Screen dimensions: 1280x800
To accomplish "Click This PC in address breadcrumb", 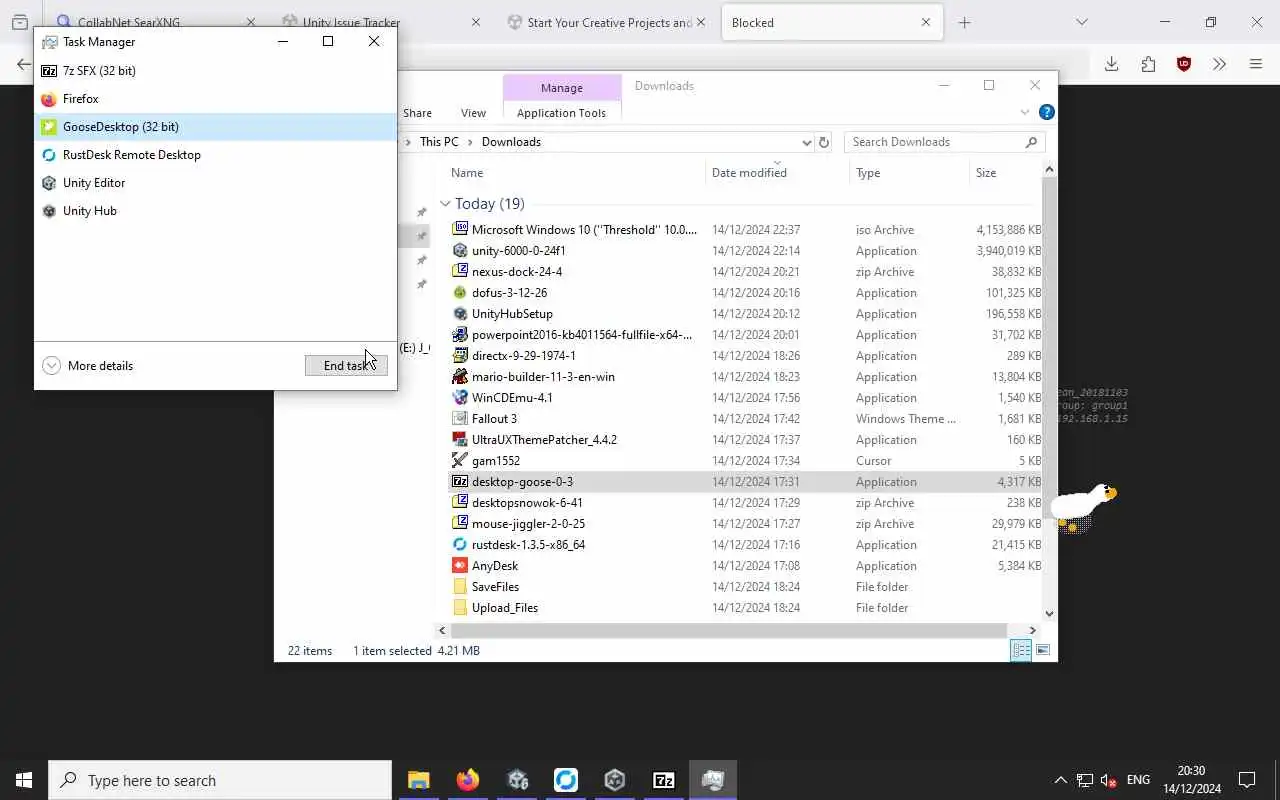I will point(439,142).
